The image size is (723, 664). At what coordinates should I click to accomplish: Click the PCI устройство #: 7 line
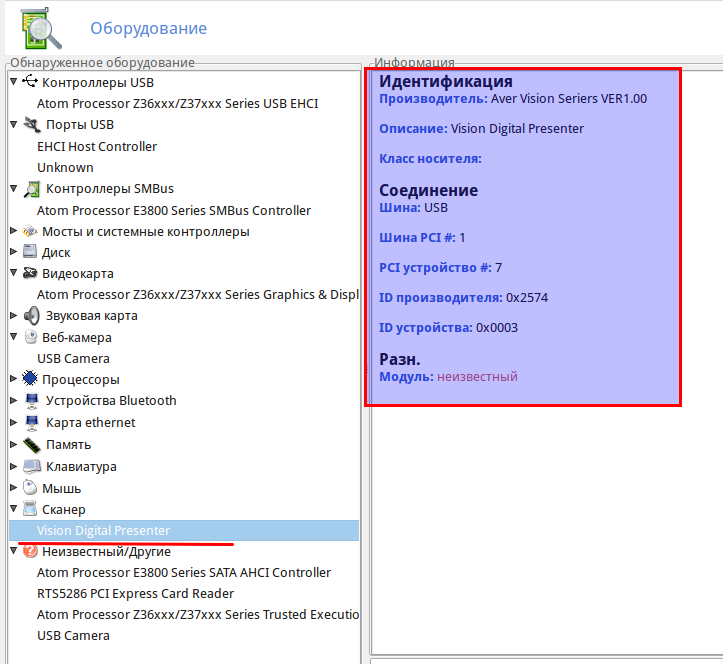click(440, 267)
